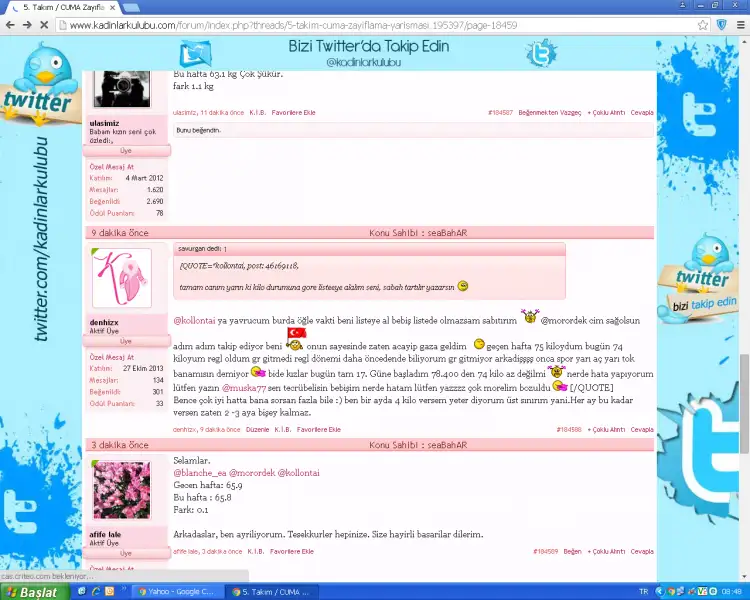The width and height of the screenshot is (750, 600).
Task: Click the '3 dakika önce' post timestamp
Action: click(120, 445)
